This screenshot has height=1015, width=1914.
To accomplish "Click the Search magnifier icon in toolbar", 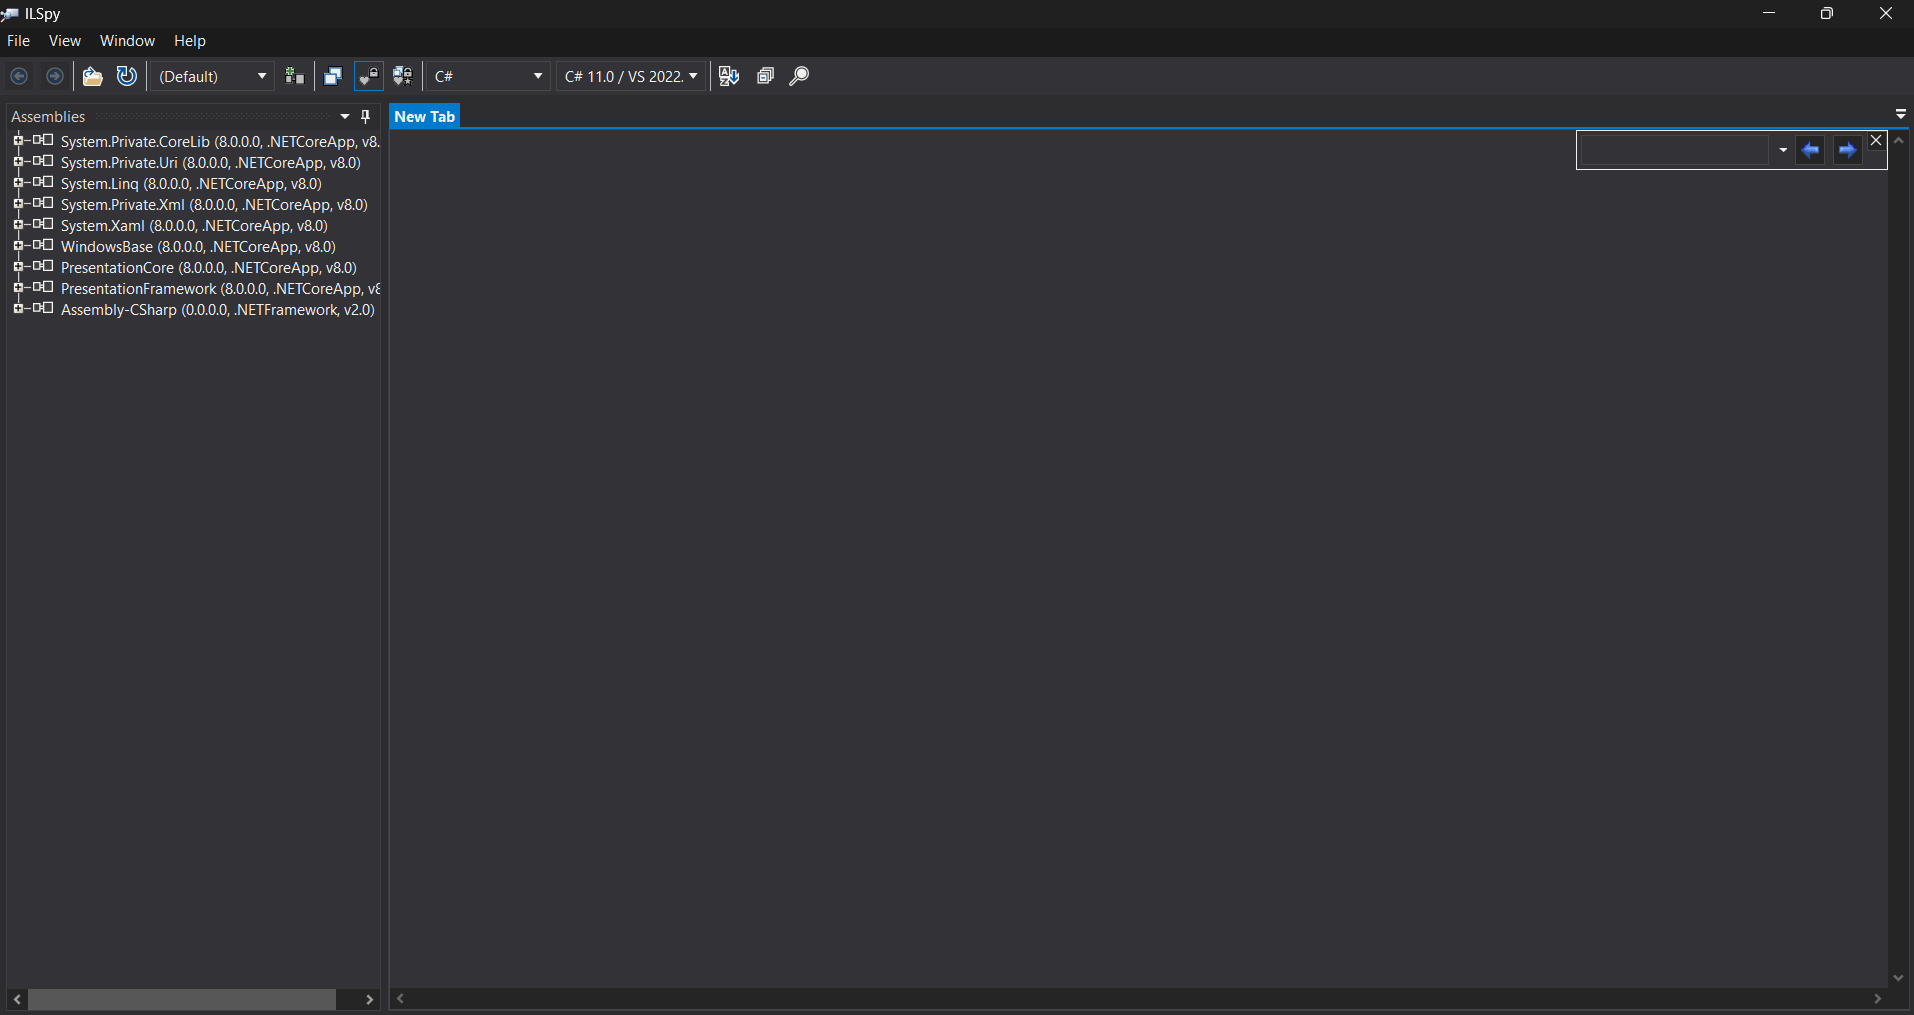I will click(x=799, y=76).
